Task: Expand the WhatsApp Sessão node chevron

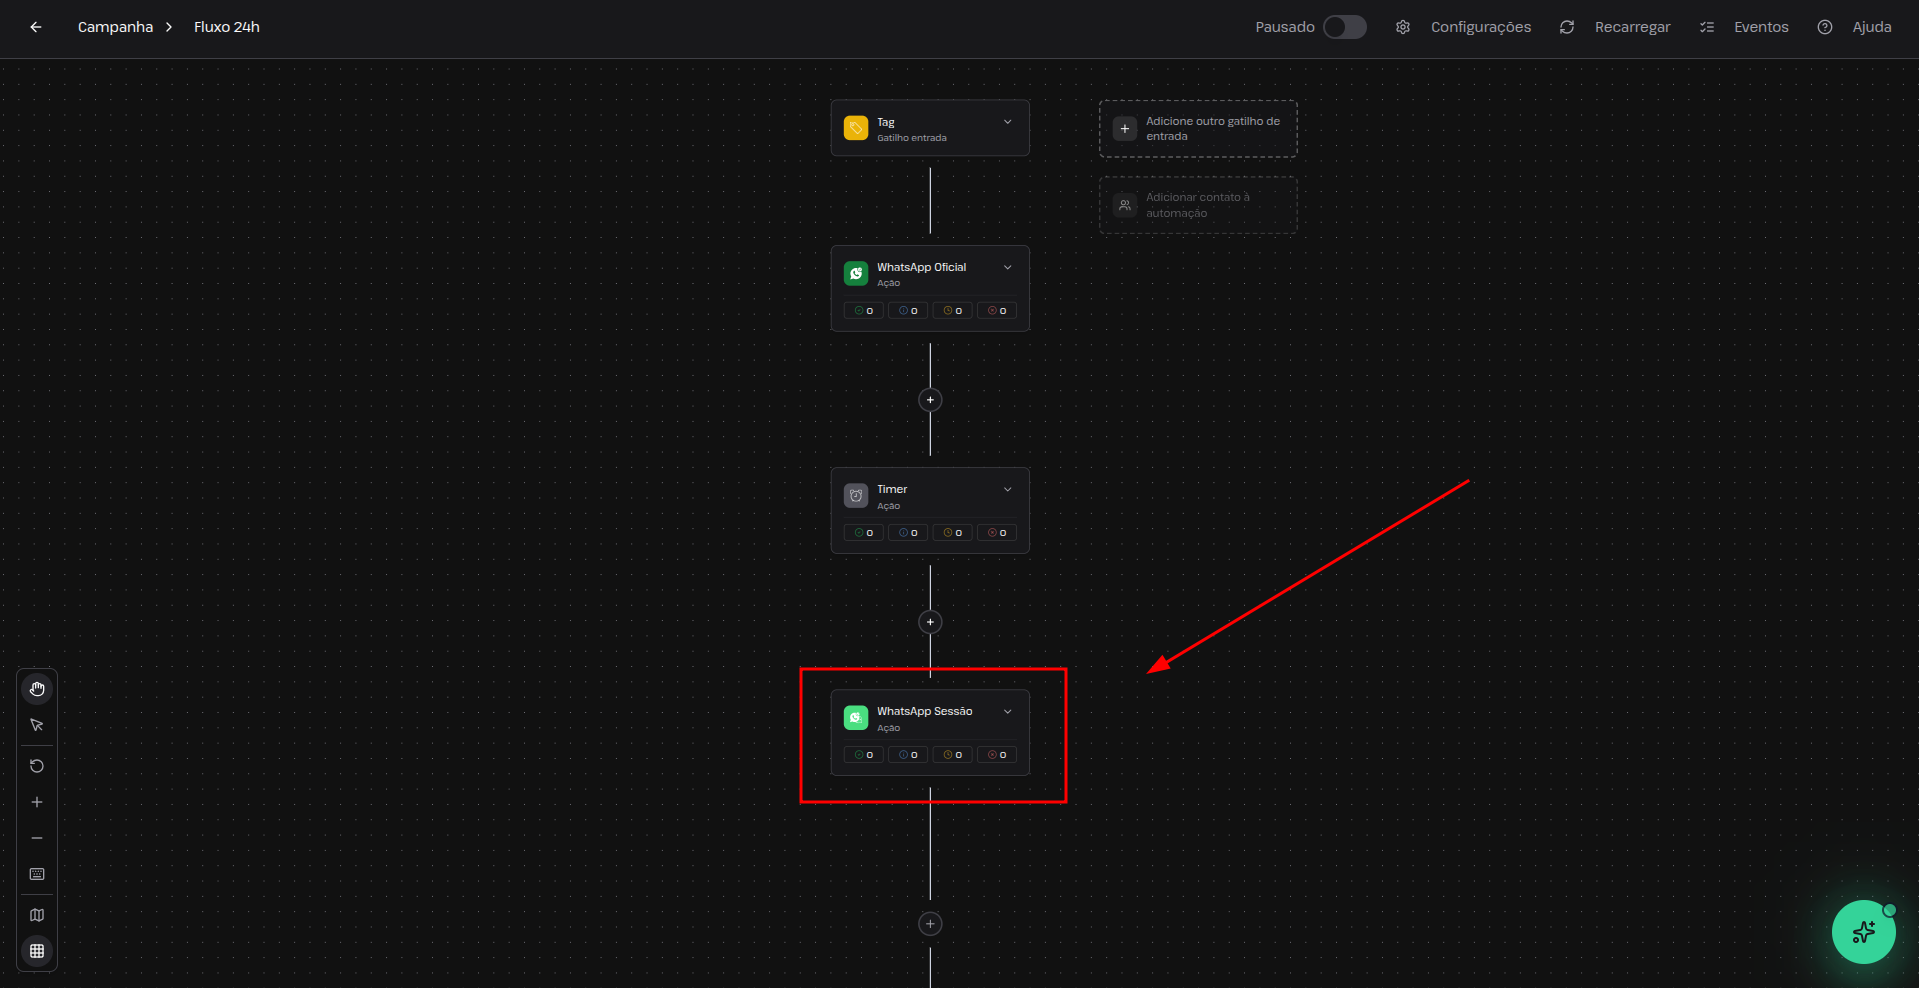Action: pyautogui.click(x=1007, y=712)
